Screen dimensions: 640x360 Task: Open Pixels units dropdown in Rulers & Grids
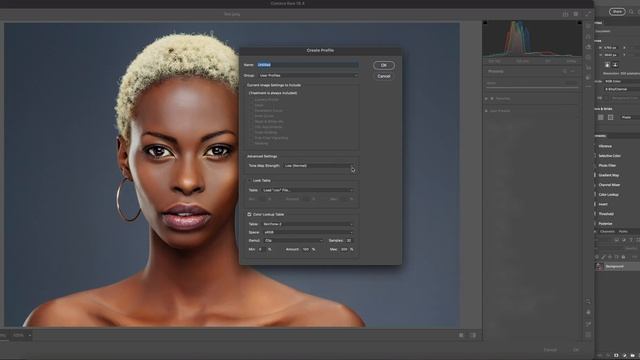(630, 117)
